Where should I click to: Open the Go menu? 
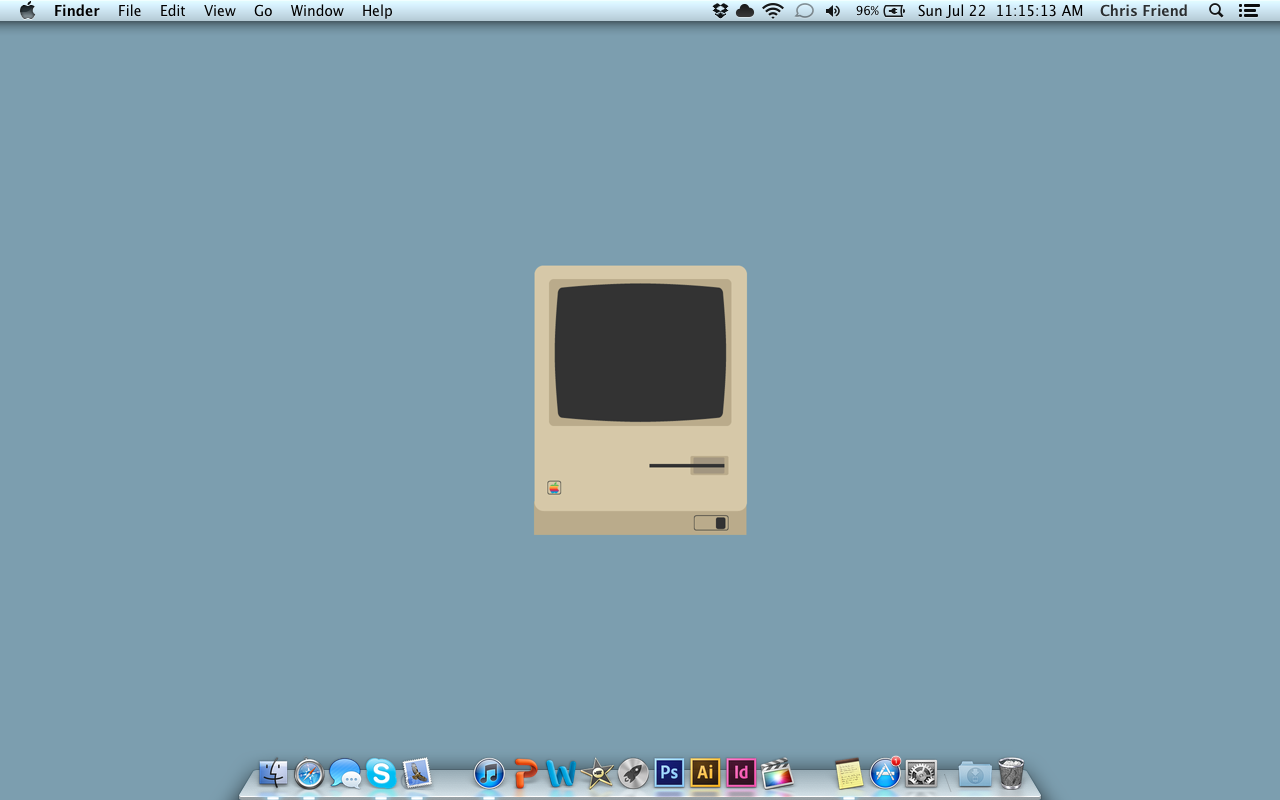[x=263, y=11]
